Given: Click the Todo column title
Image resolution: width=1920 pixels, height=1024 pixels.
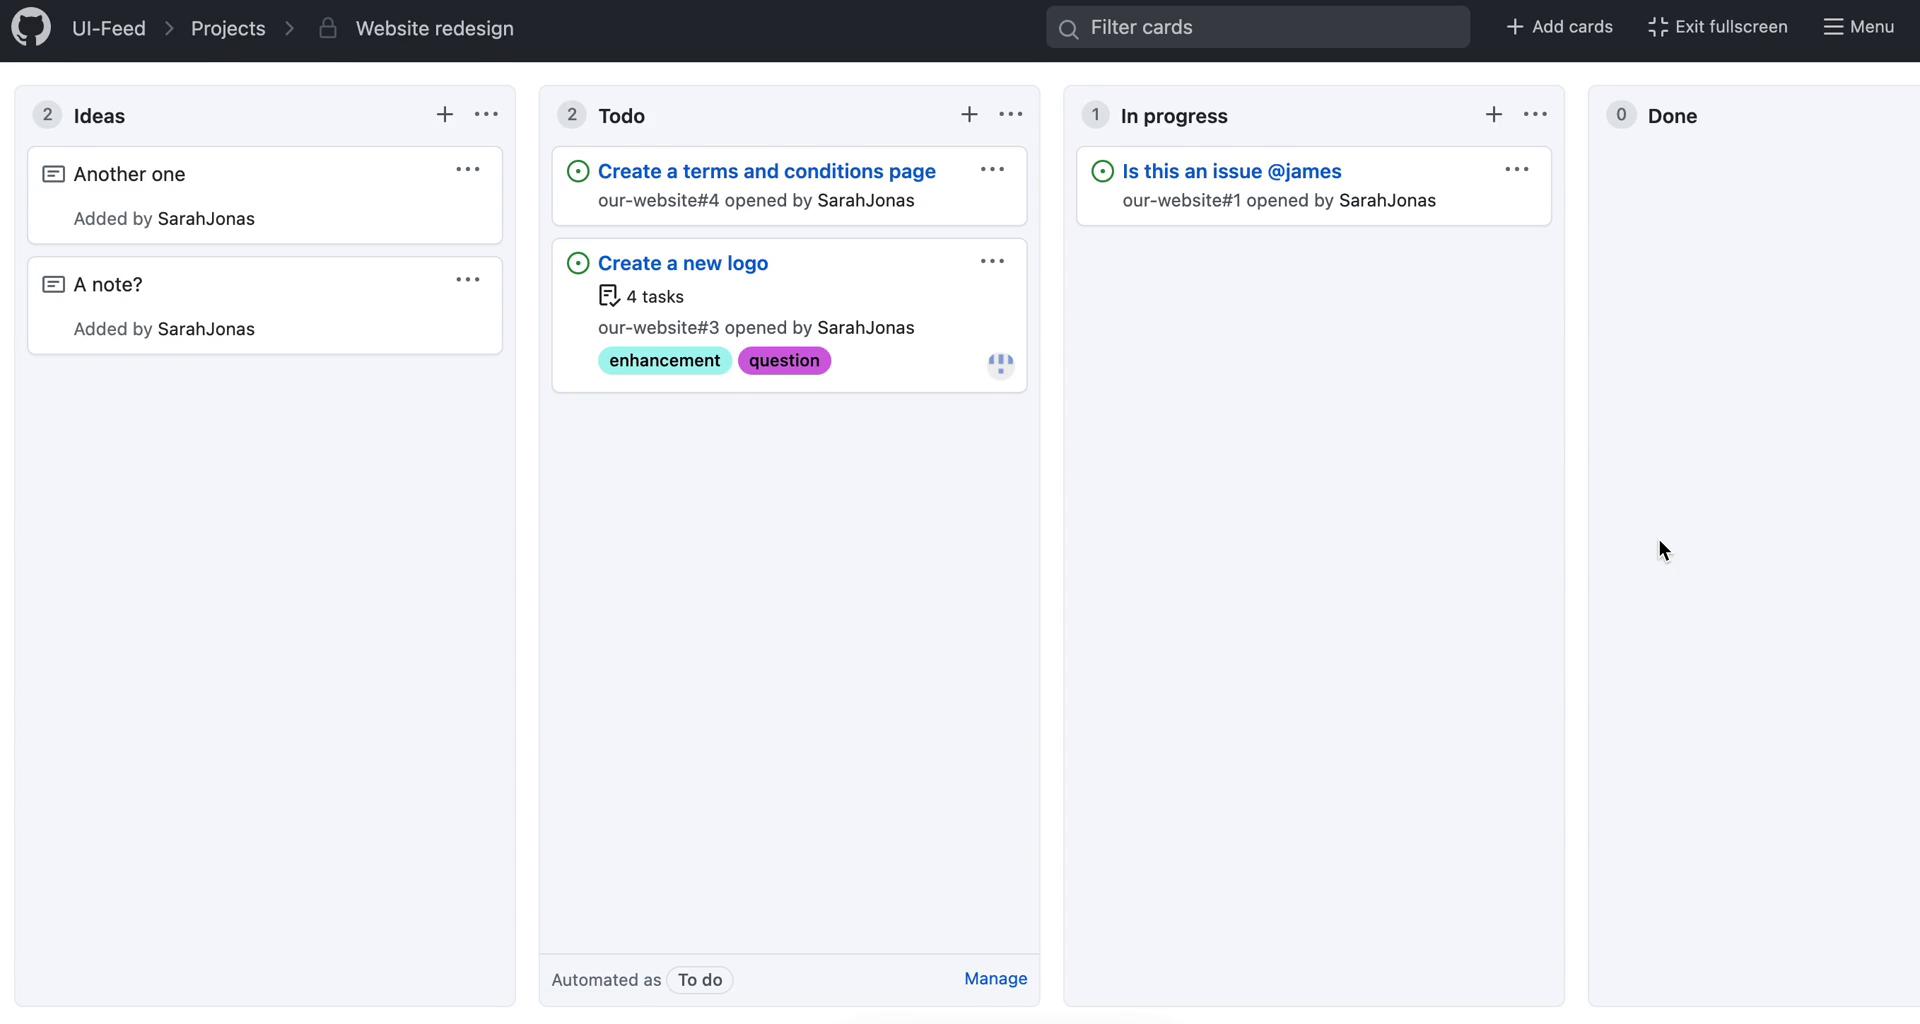Looking at the screenshot, I should (621, 116).
